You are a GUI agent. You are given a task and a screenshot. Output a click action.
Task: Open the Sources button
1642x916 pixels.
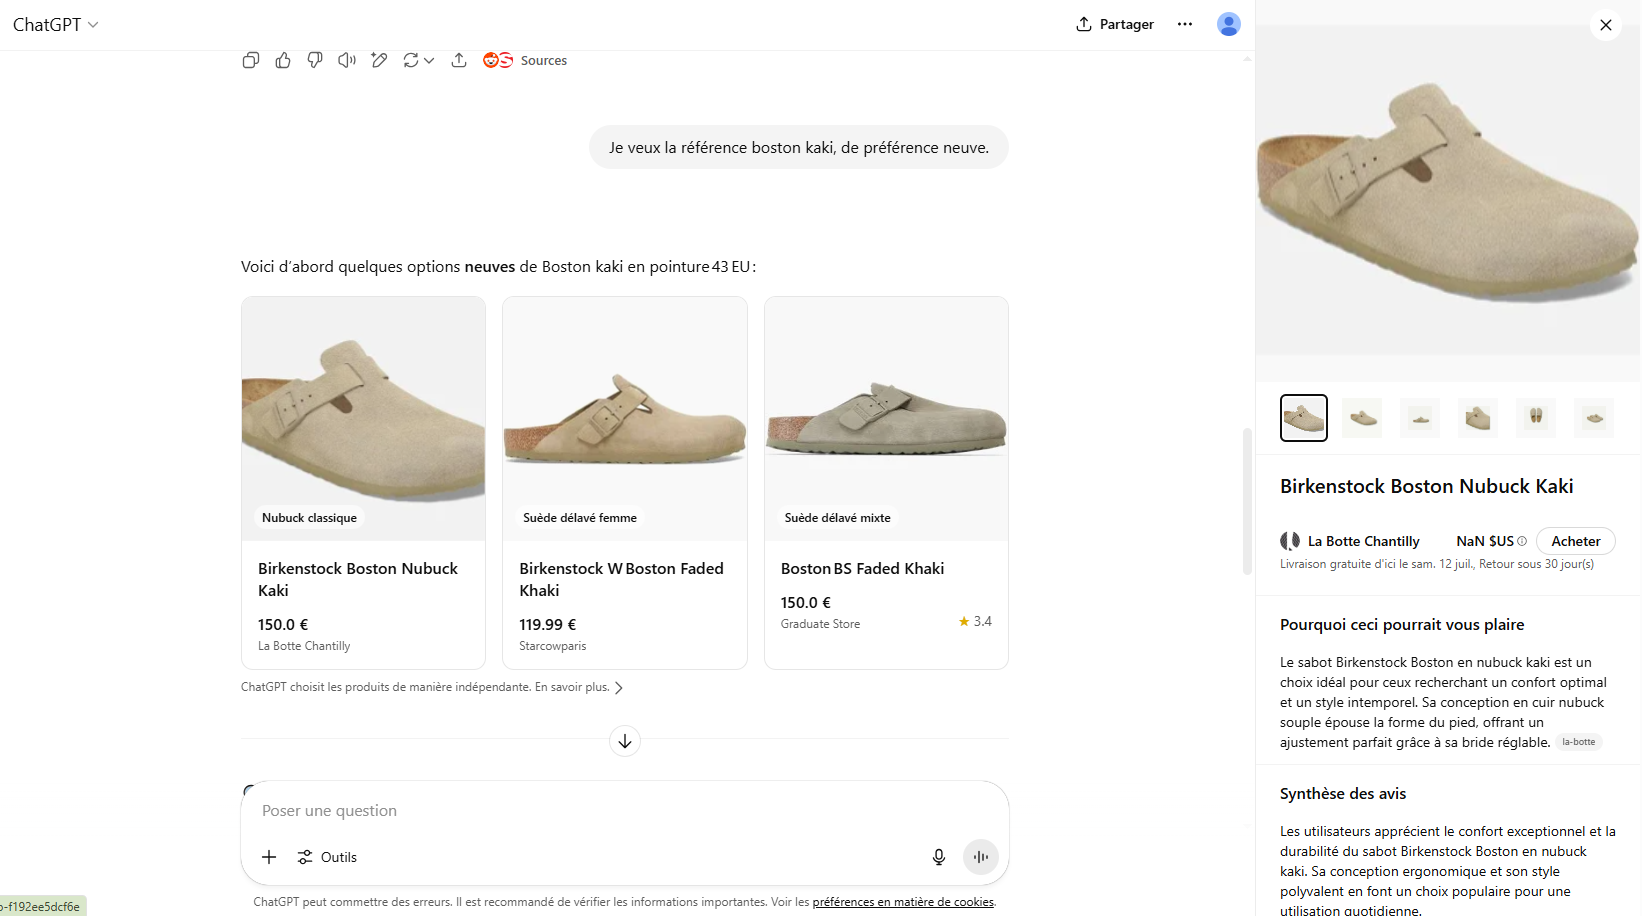525,60
